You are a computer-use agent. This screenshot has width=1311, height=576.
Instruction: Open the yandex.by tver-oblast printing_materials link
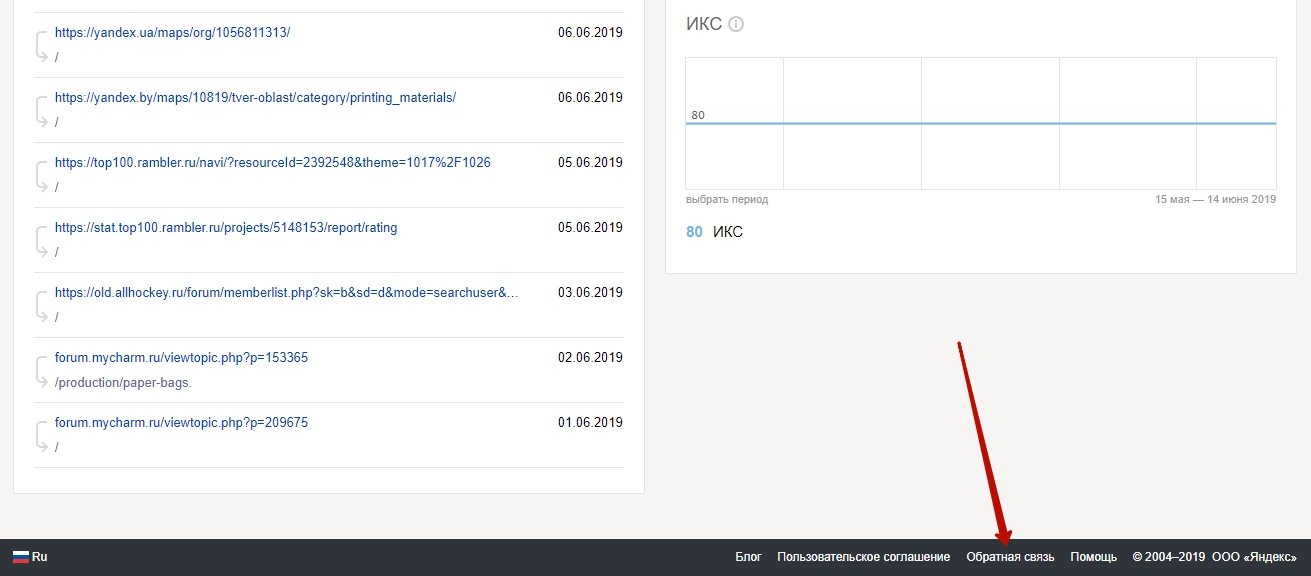(x=255, y=97)
